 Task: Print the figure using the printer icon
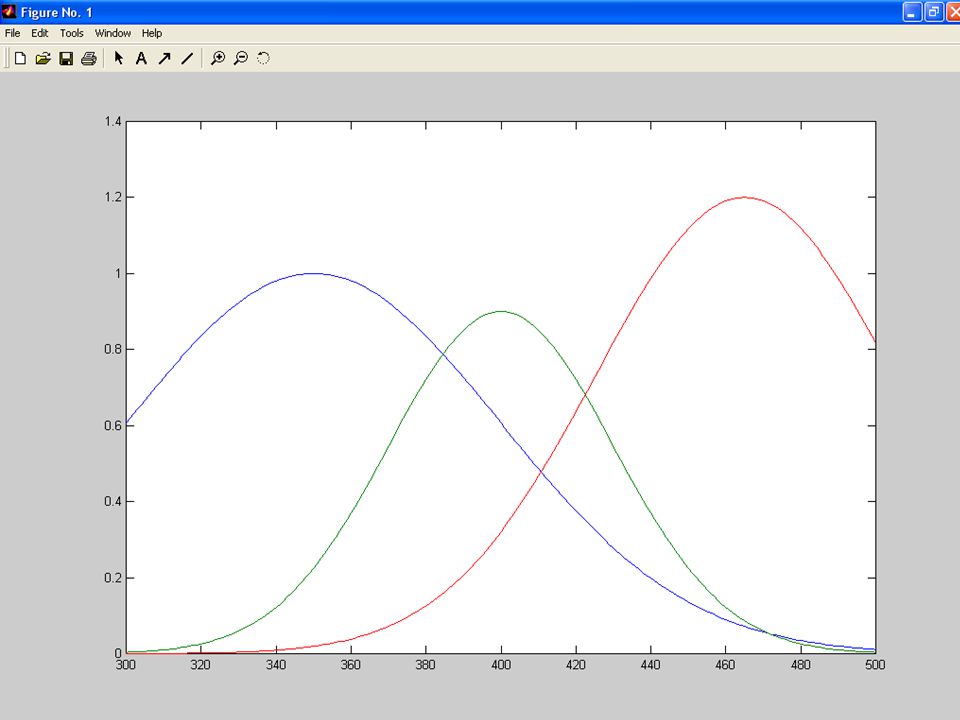pyautogui.click(x=89, y=58)
